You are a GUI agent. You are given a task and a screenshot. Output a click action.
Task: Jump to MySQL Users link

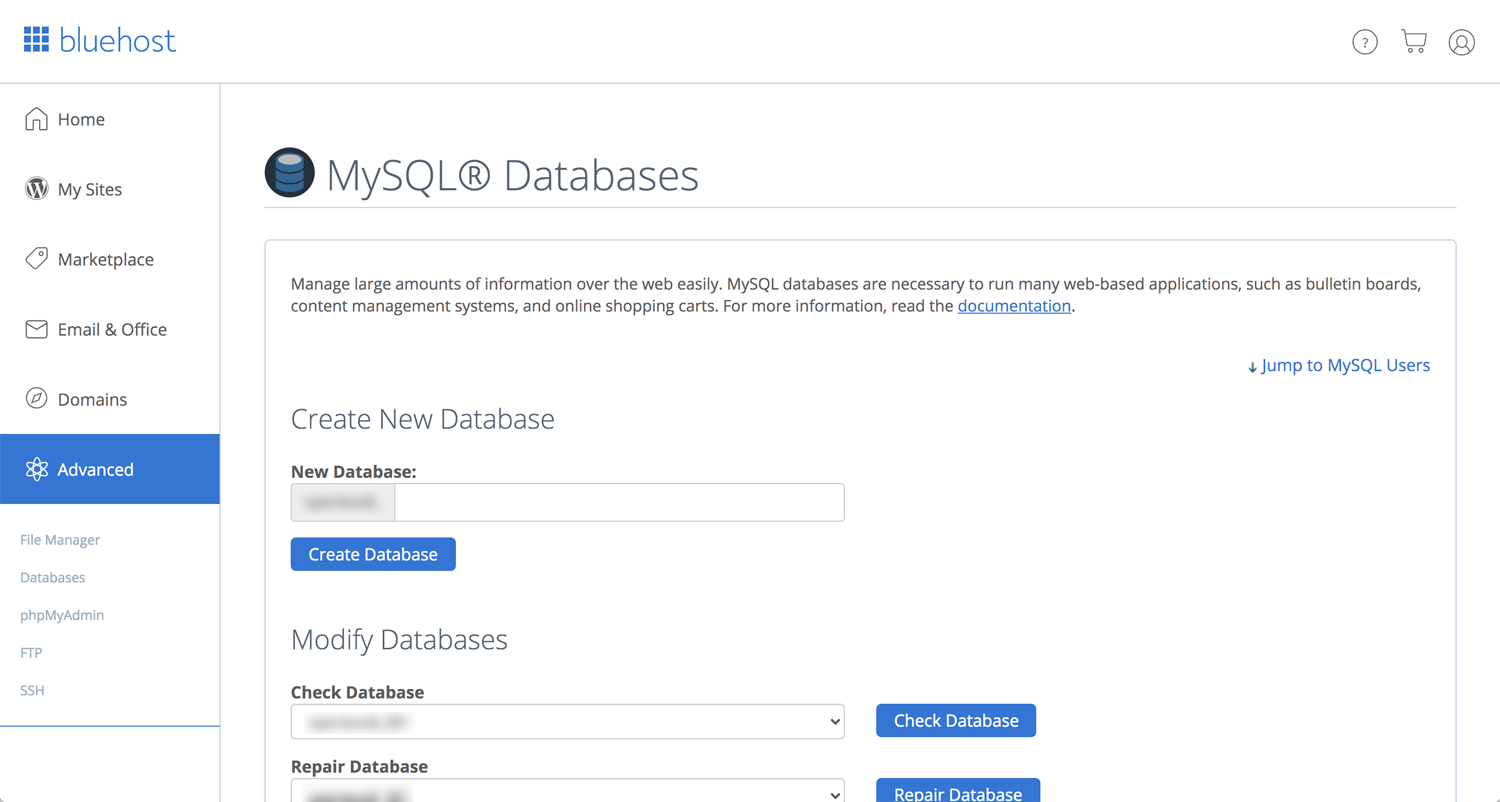(x=1339, y=365)
